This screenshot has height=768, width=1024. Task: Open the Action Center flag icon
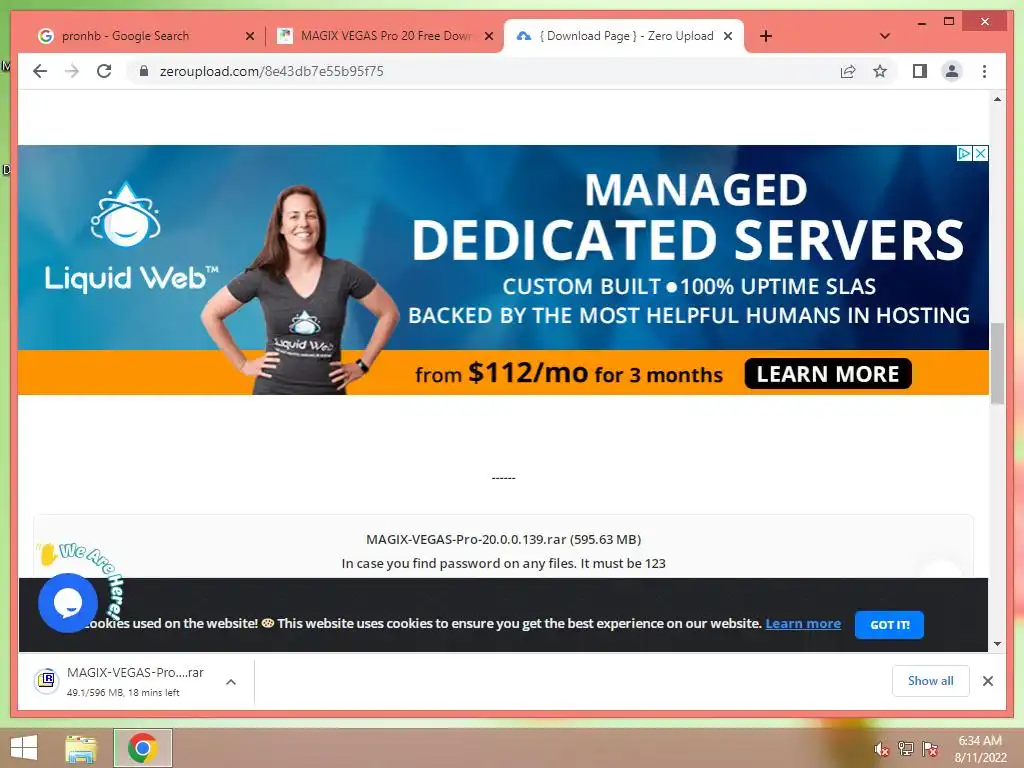[x=930, y=749]
